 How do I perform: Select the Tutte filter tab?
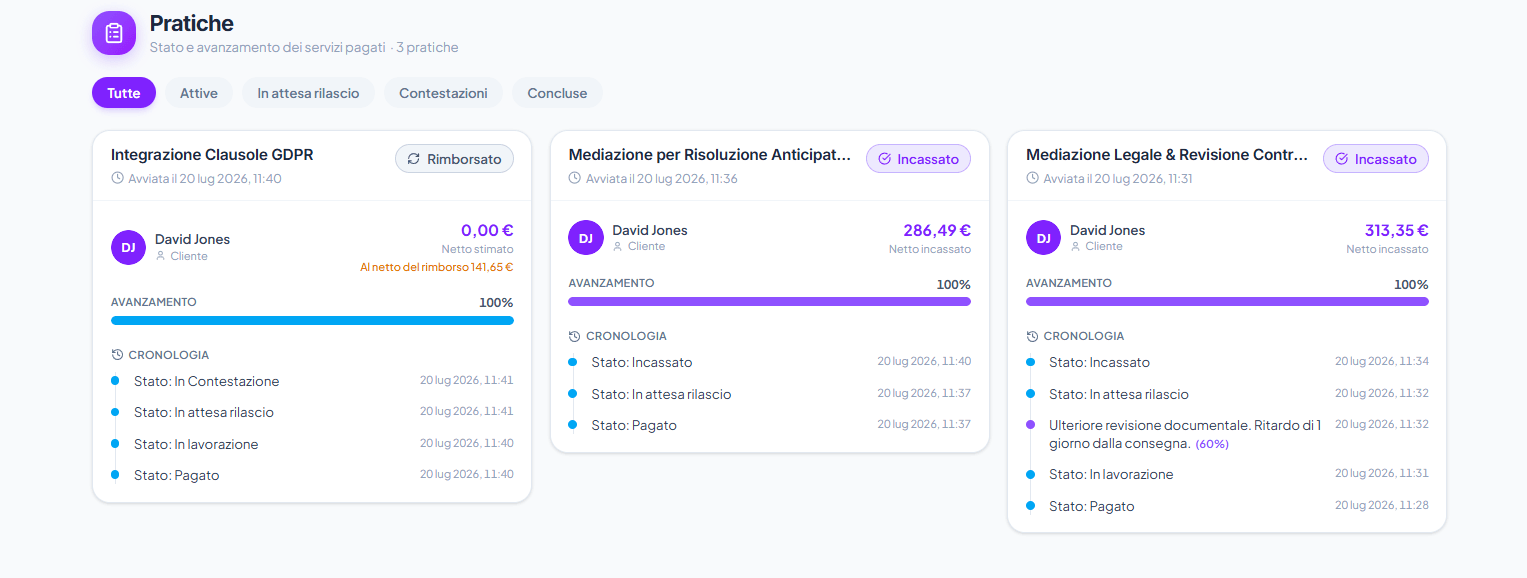(124, 93)
